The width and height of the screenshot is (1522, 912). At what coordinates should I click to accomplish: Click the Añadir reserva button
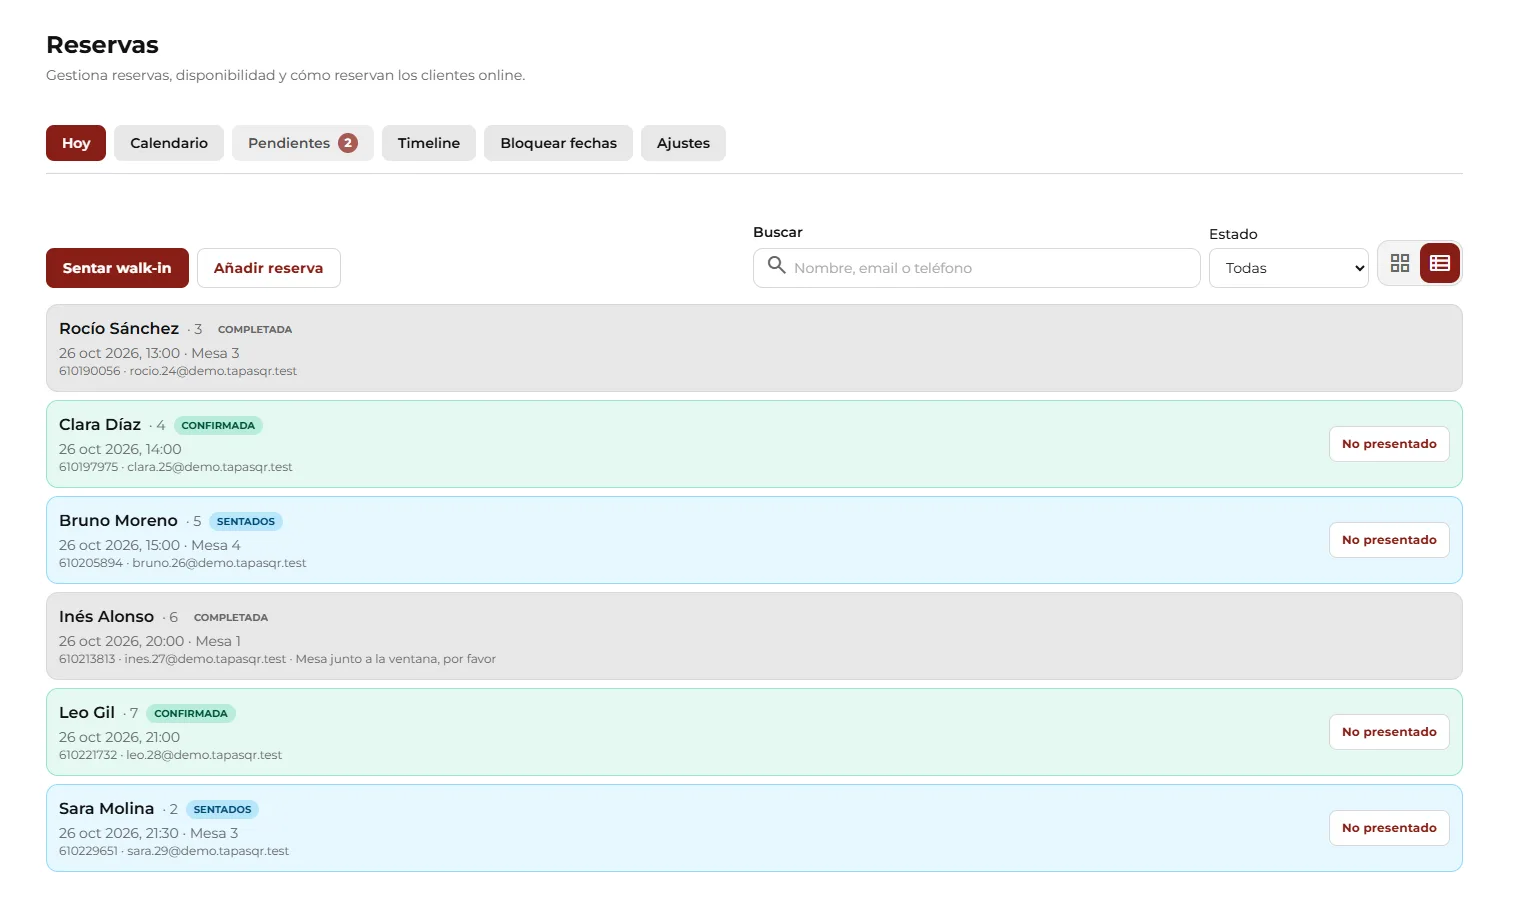[269, 268]
